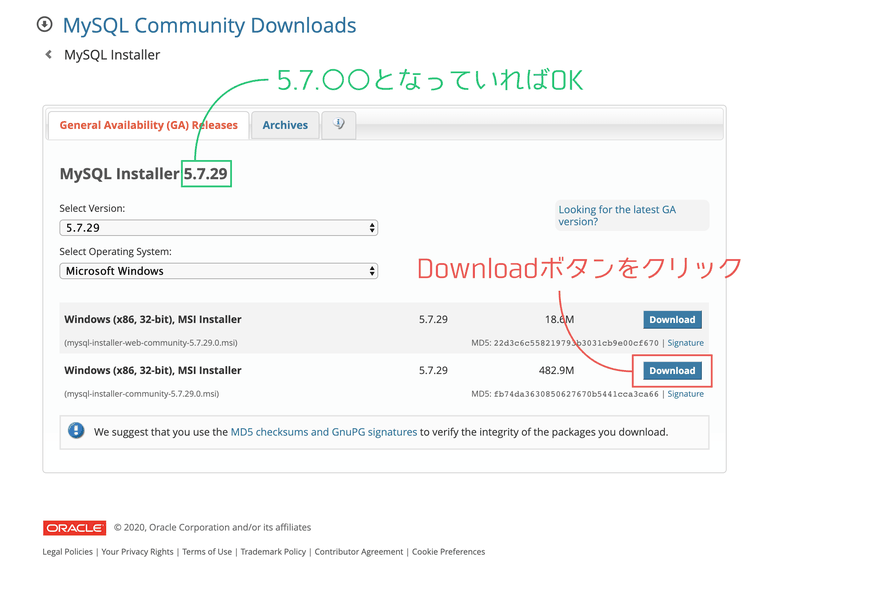Image resolution: width=870 pixels, height=595 pixels.
Task: Open Trademark Policy footer link
Action: [273, 552]
